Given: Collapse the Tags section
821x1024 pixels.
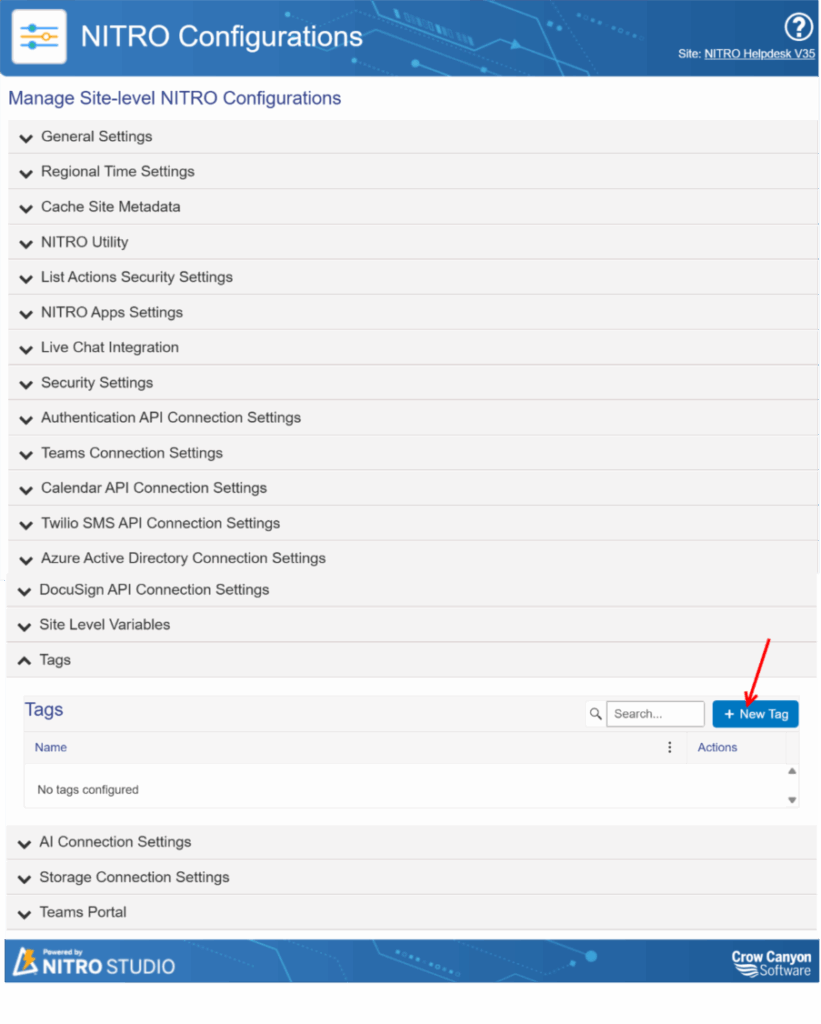Looking at the screenshot, I should pos(55,660).
